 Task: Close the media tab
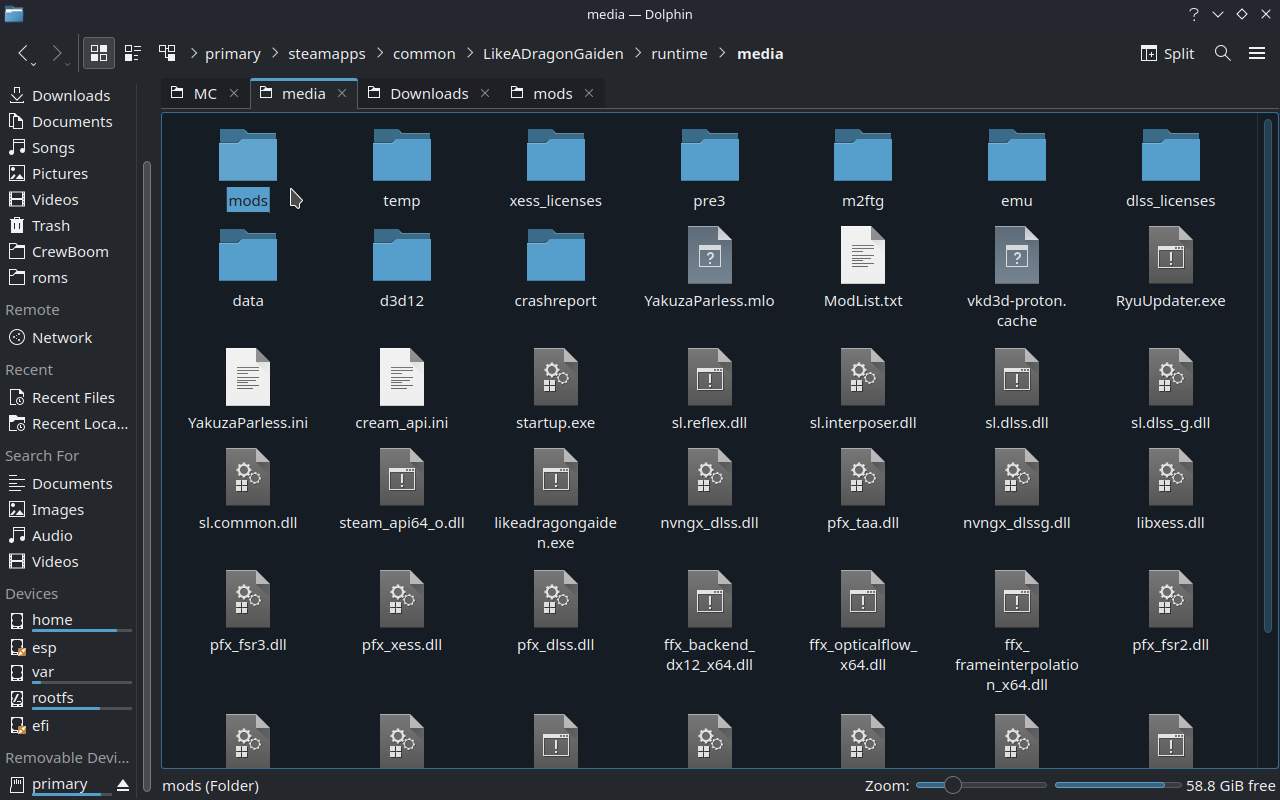[342, 93]
